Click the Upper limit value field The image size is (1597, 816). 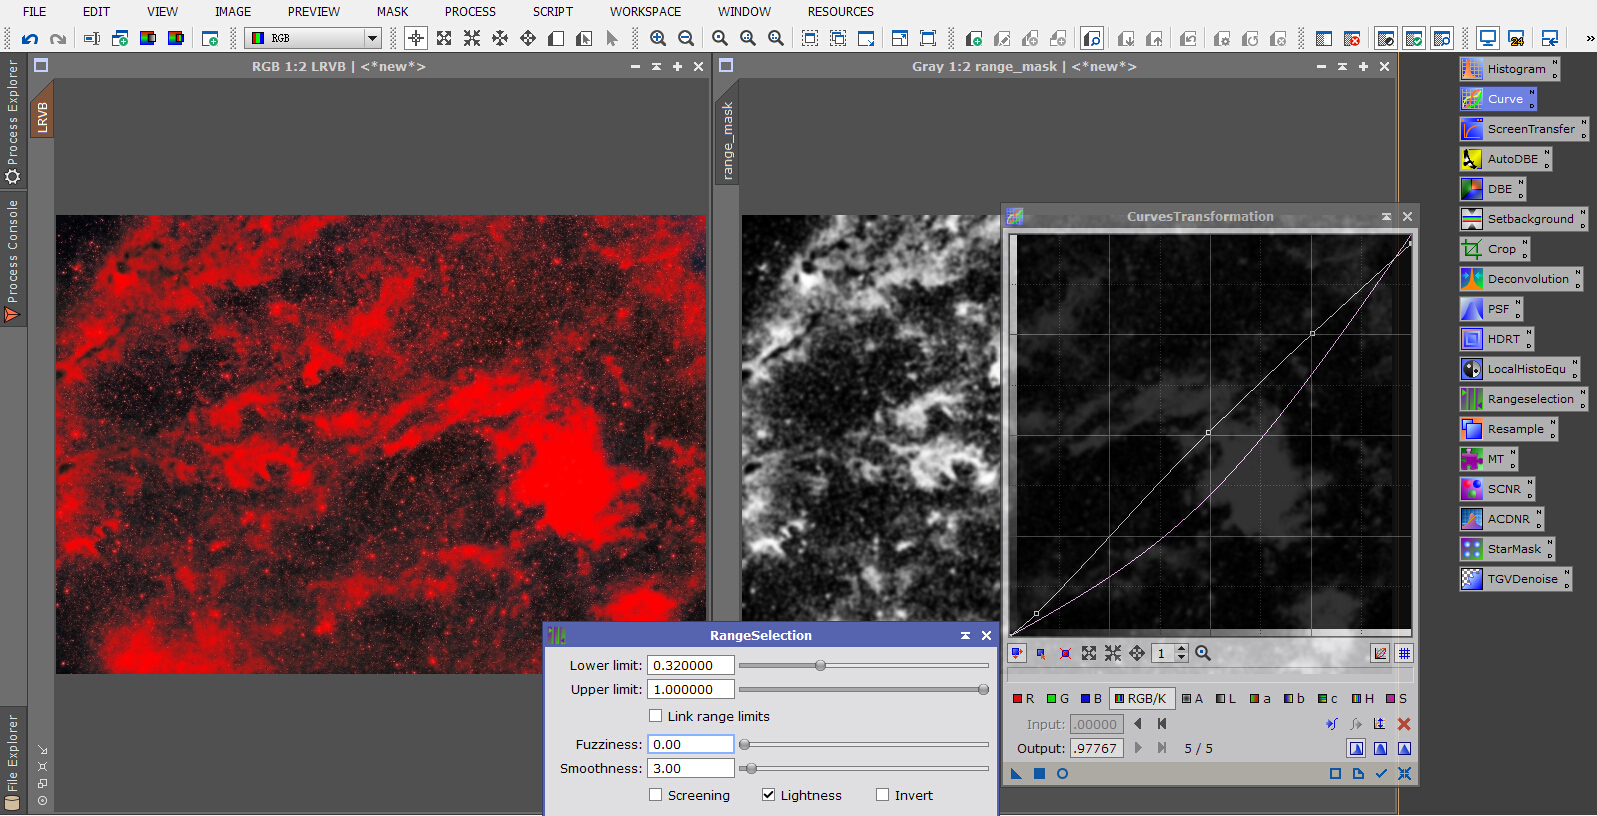tap(691, 689)
